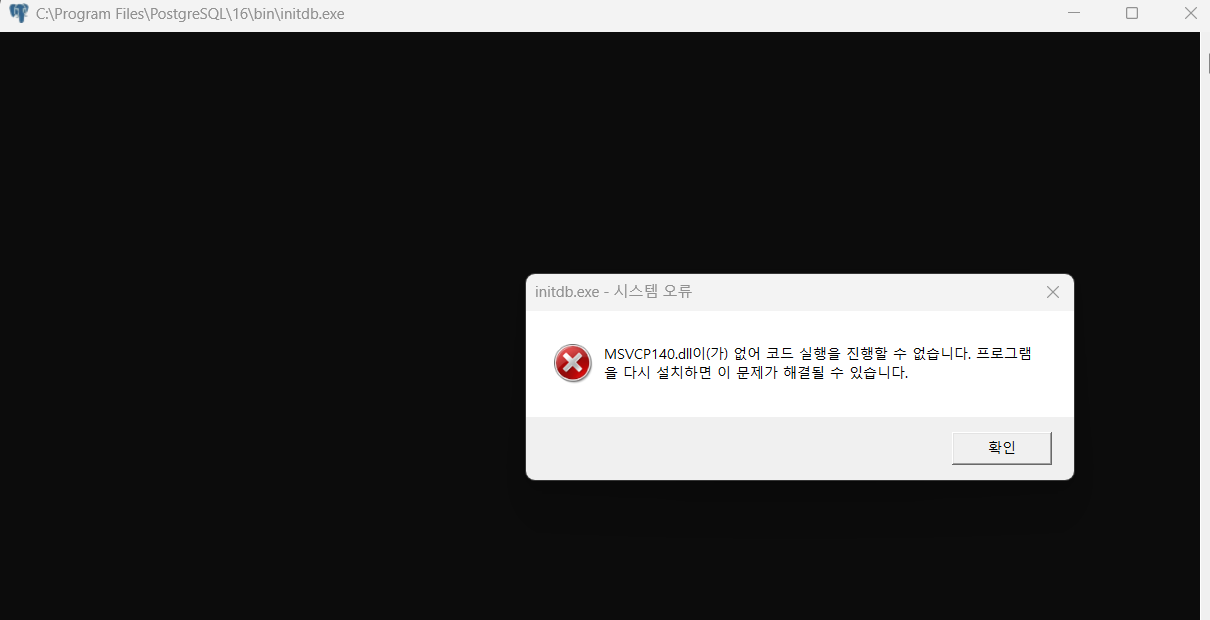Image resolution: width=1210 pixels, height=620 pixels.
Task: Minimize the initdb.exe console window
Action: (1073, 13)
